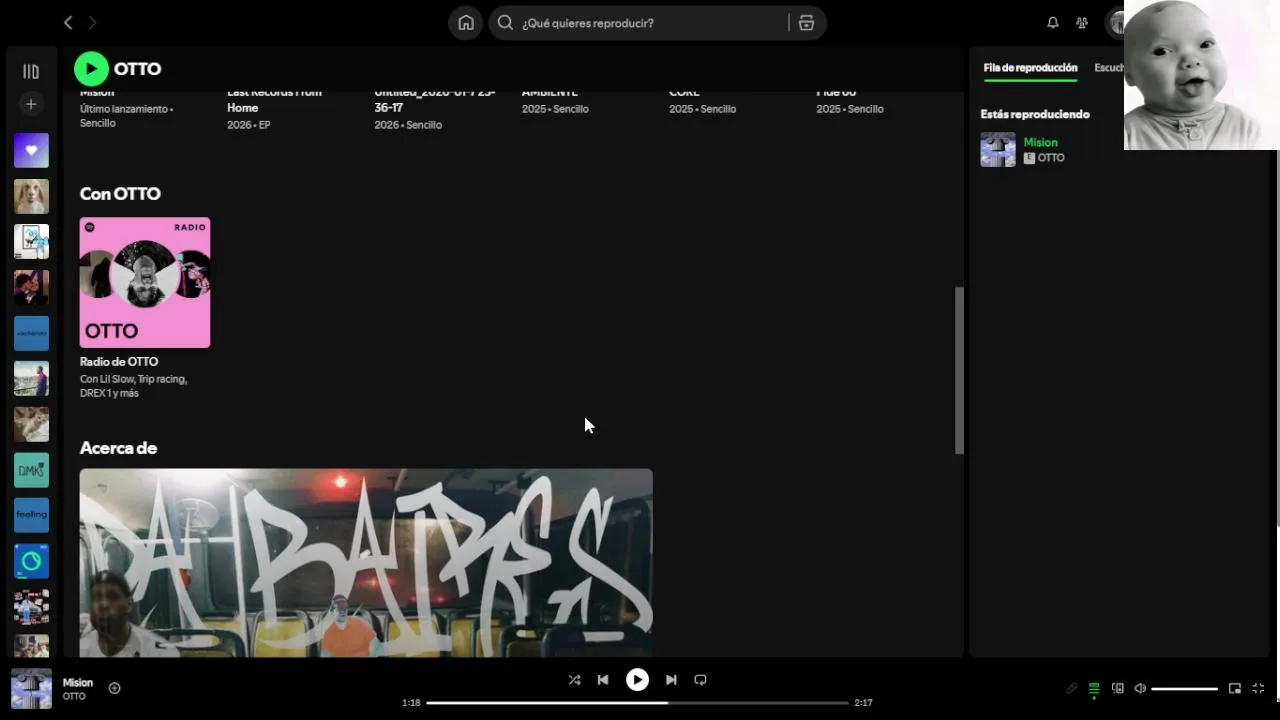Open the user profile avatar
This screenshot has width=1280, height=720.
(1115, 23)
